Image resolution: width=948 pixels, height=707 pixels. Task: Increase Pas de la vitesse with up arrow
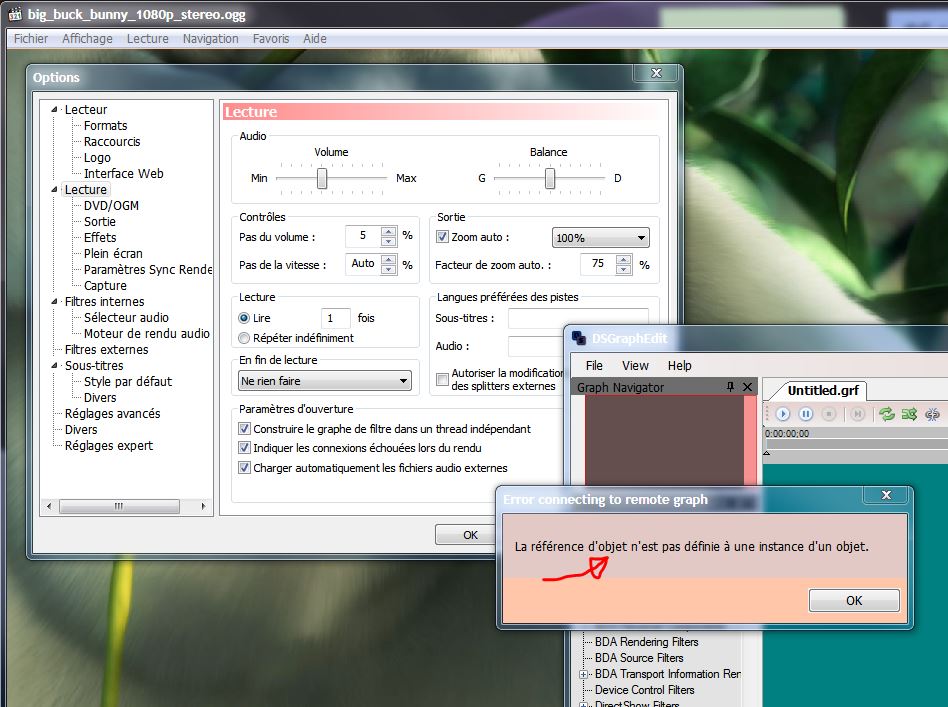coord(389,259)
